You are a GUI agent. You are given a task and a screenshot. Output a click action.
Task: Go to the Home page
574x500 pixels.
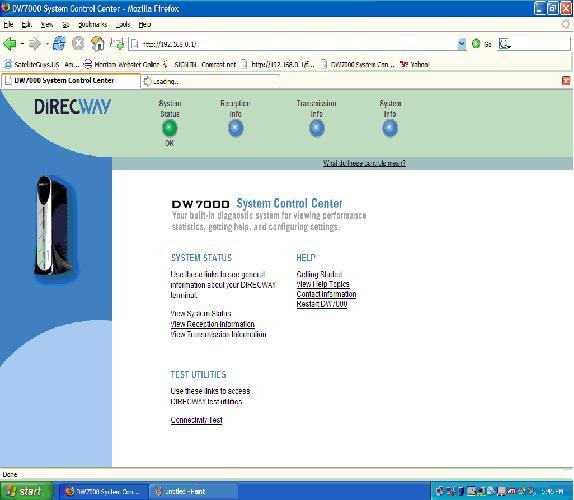(x=98, y=44)
